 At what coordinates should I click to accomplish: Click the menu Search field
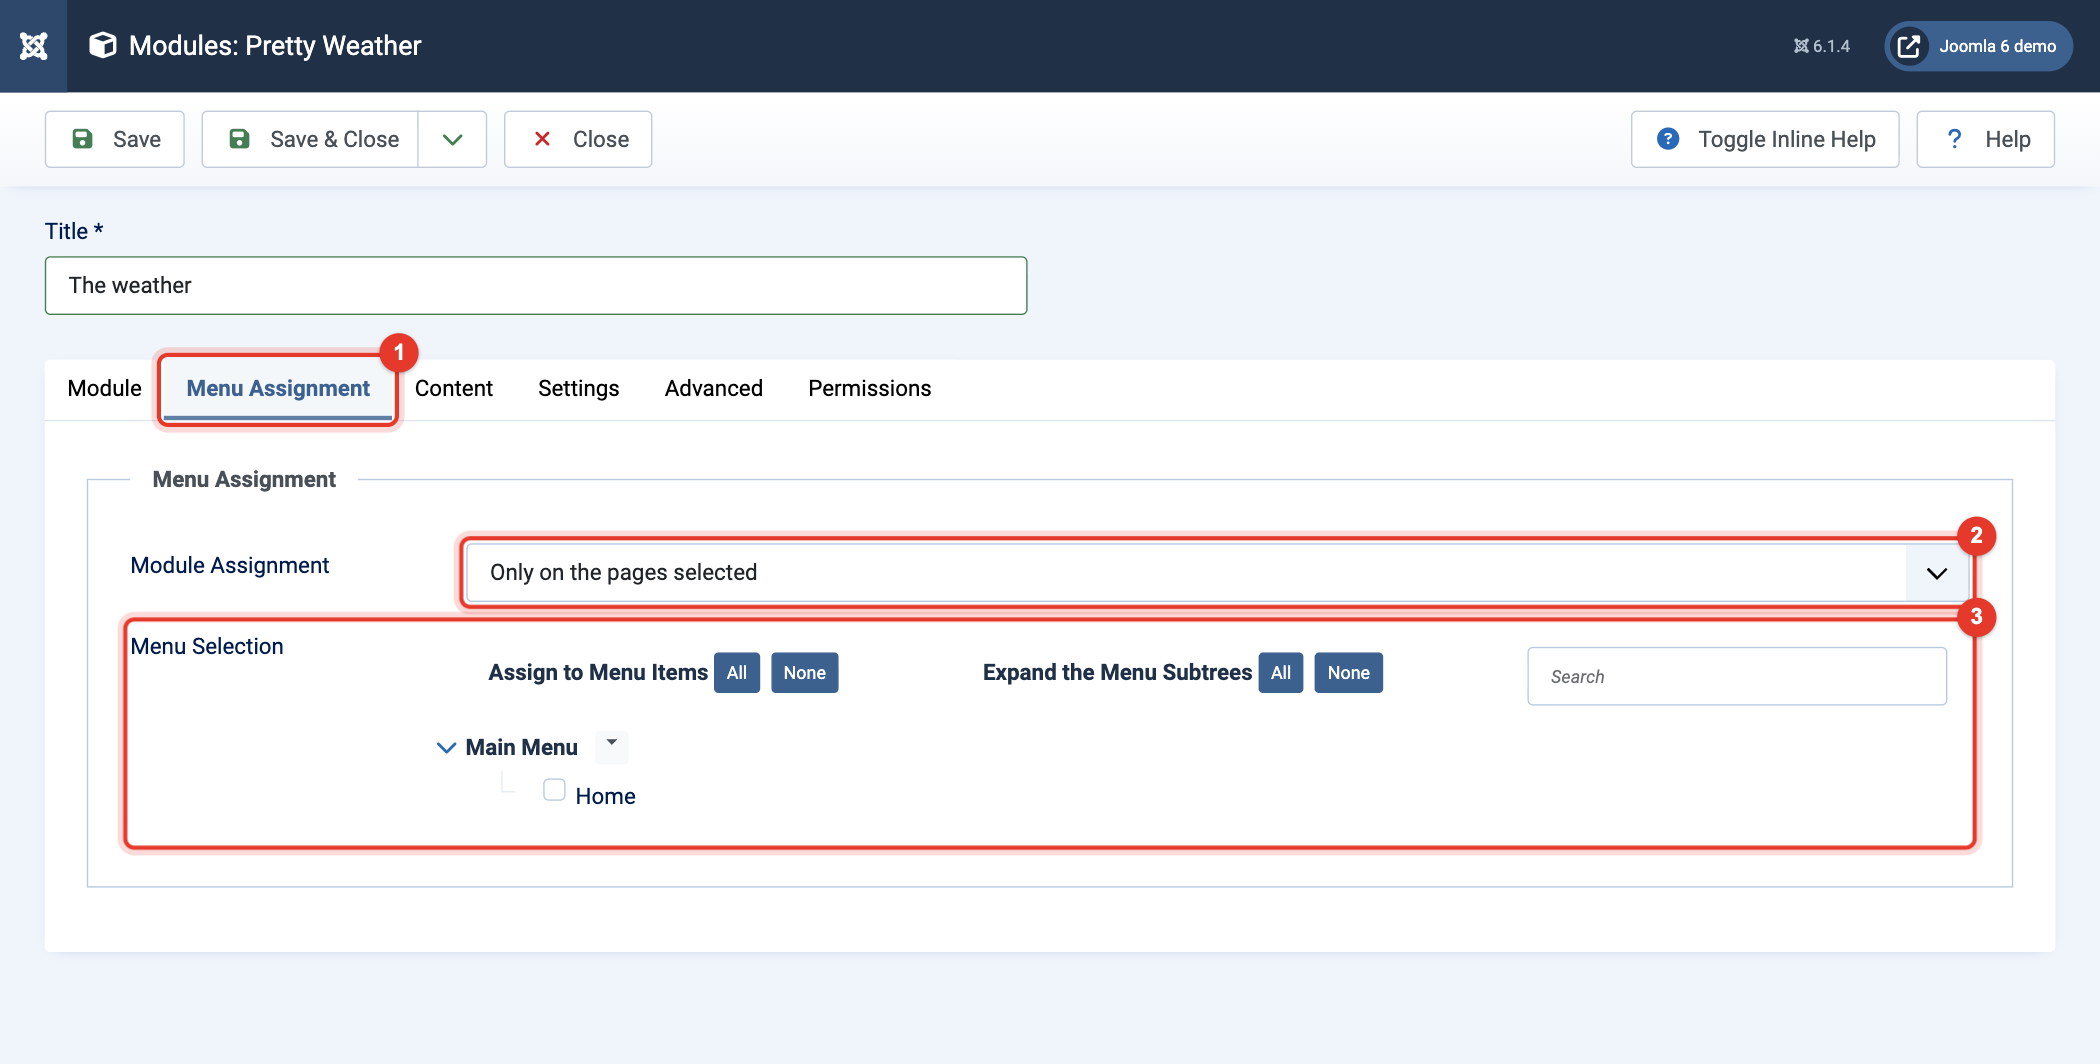click(x=1737, y=677)
